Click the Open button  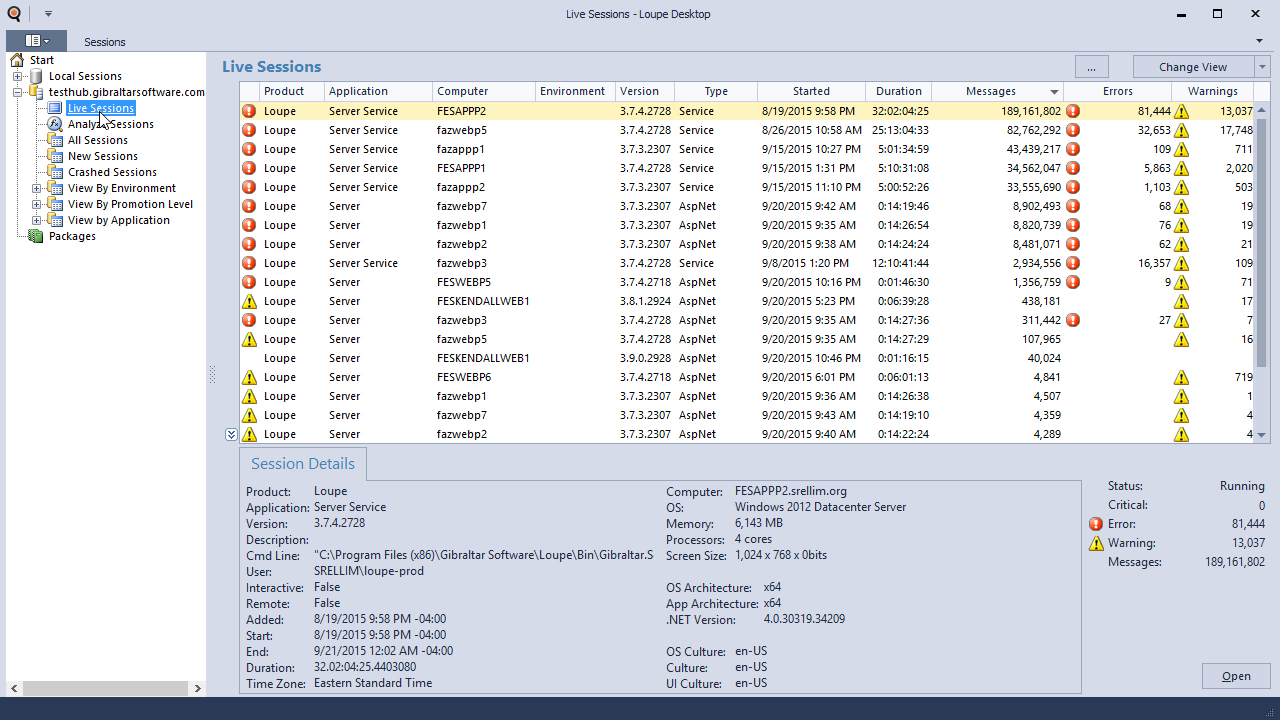[1236, 676]
